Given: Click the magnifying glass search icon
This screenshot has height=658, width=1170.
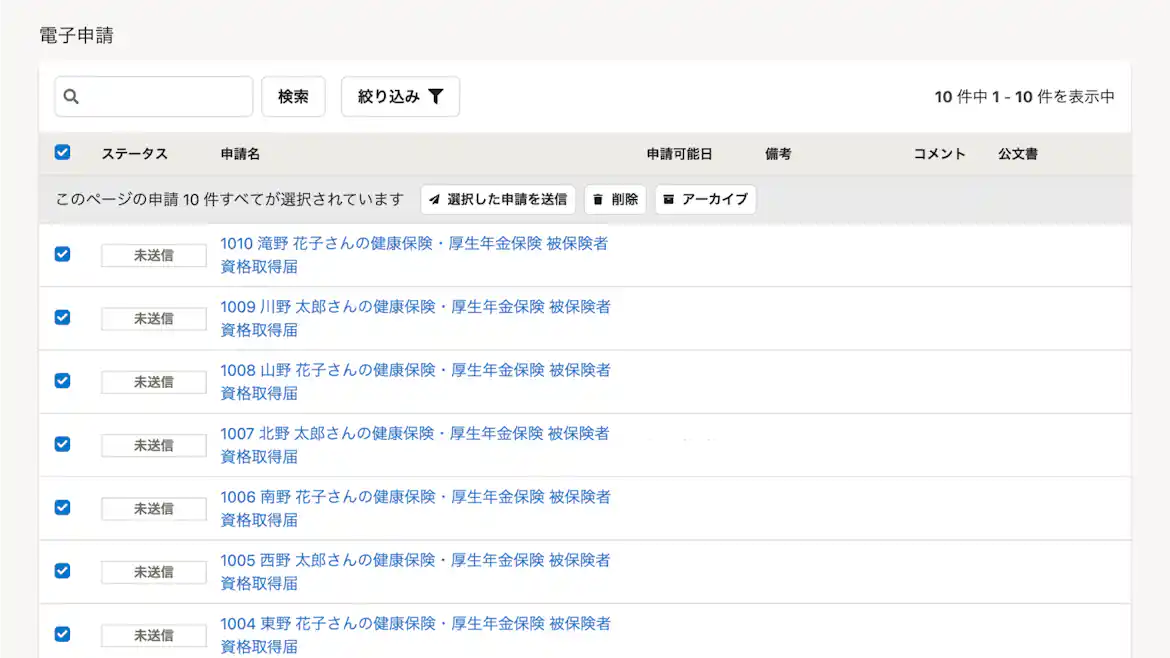Looking at the screenshot, I should click(x=70, y=96).
